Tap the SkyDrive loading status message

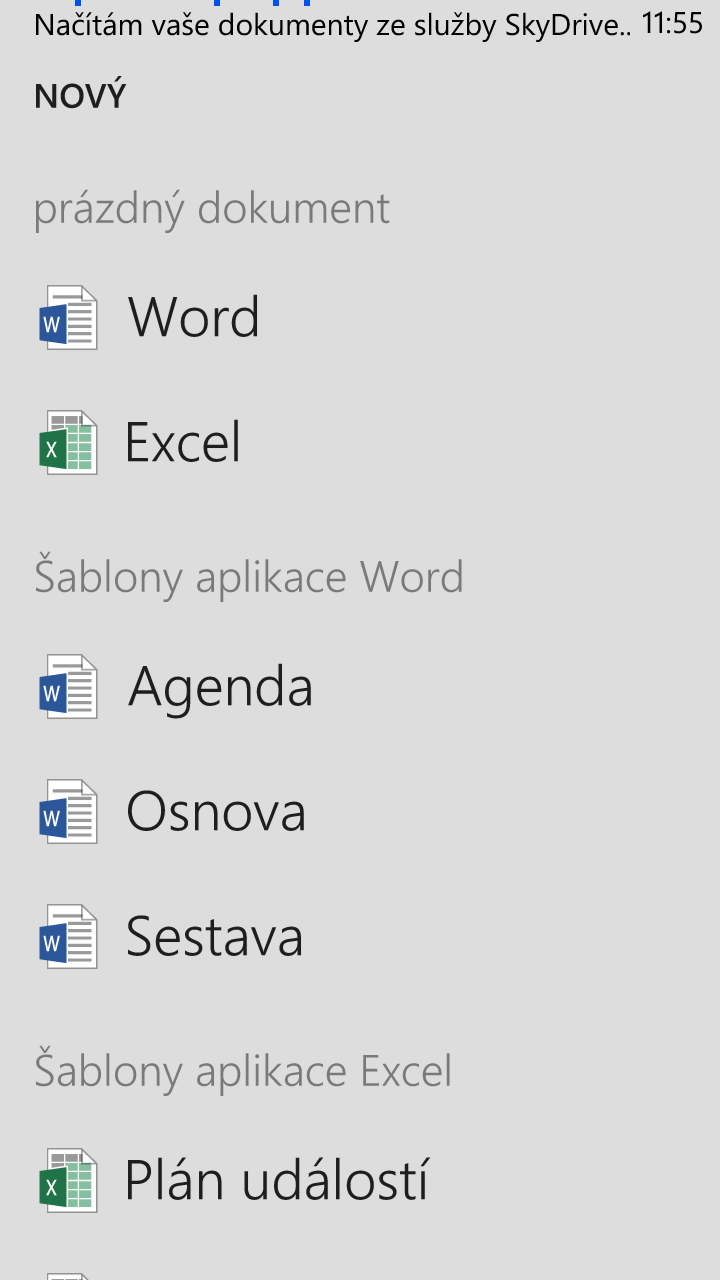pos(332,25)
